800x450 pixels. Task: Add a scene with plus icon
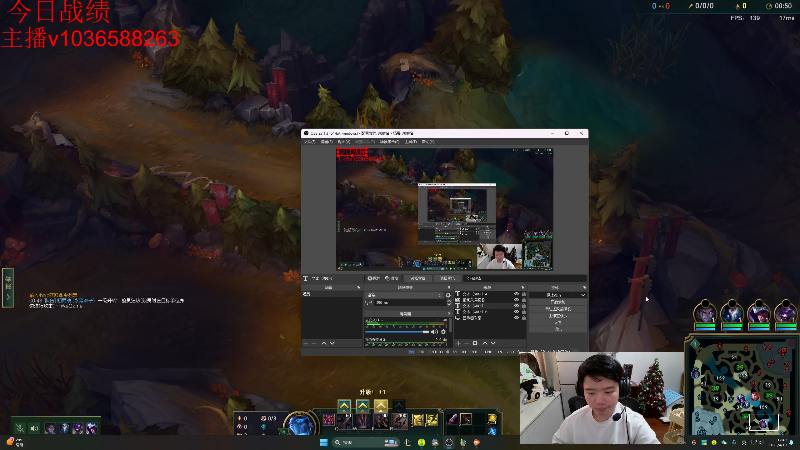coord(306,343)
